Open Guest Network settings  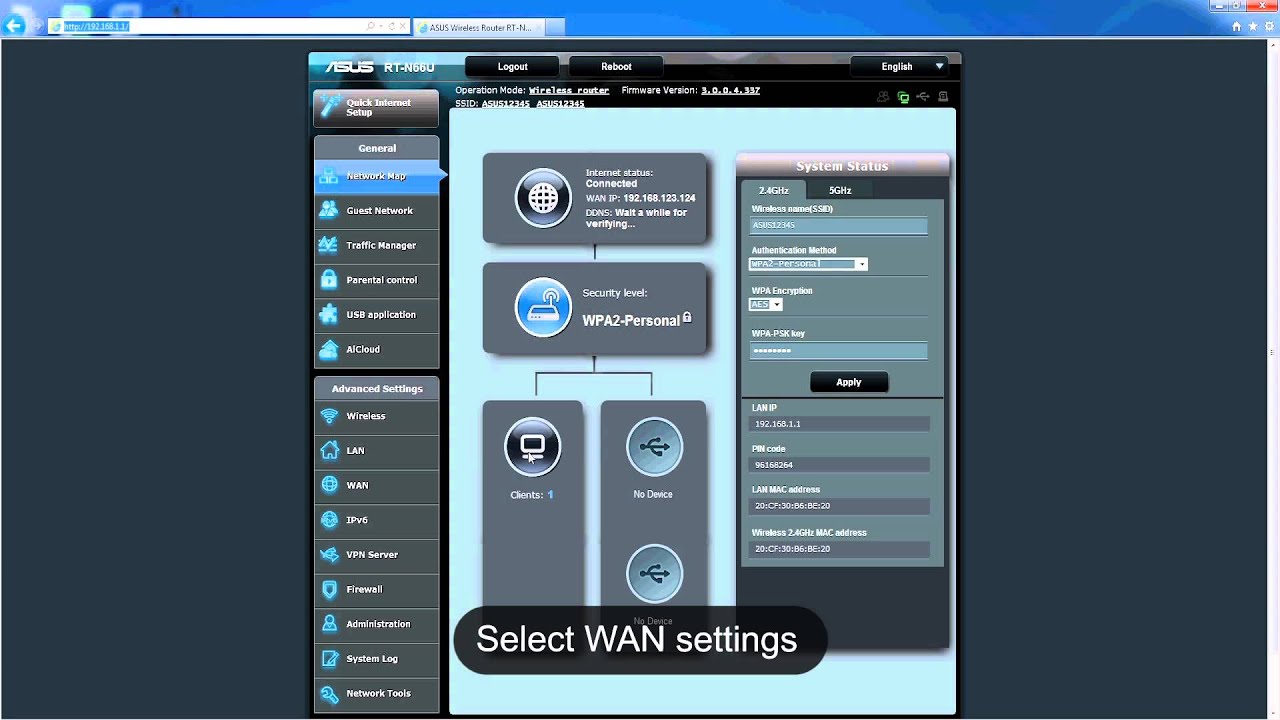tap(376, 211)
